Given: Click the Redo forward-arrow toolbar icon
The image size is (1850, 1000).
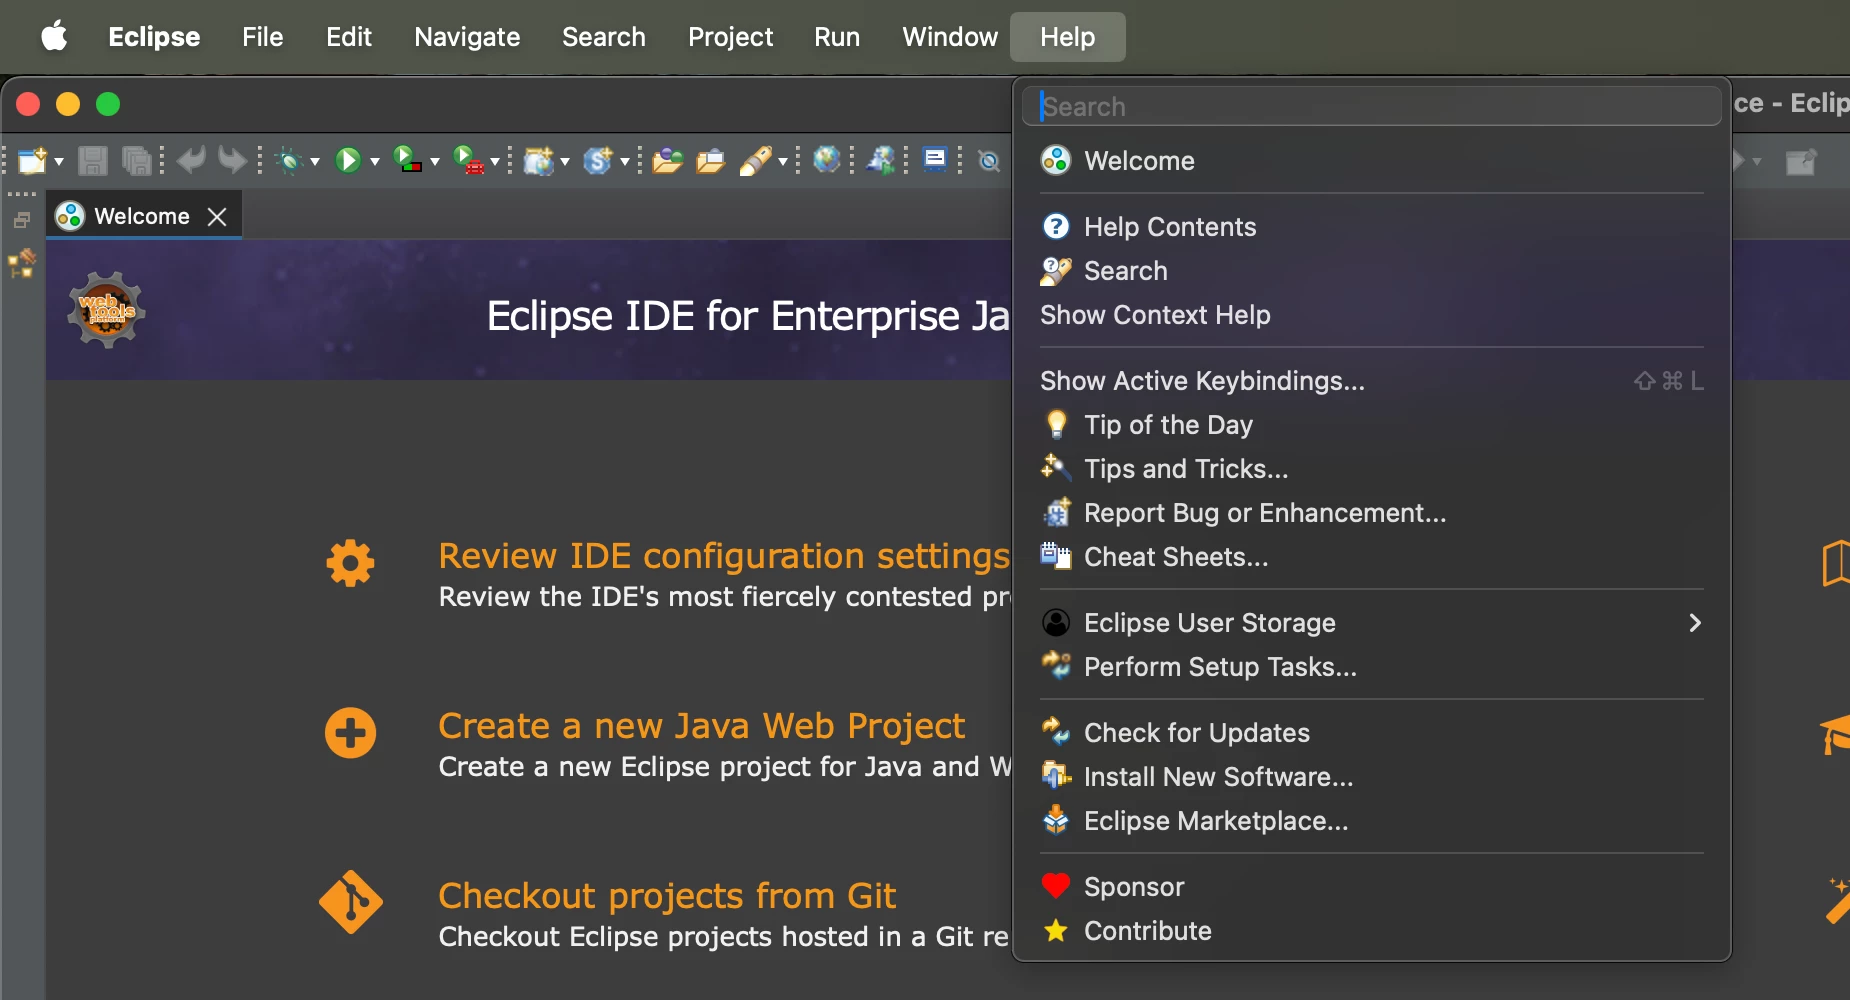Looking at the screenshot, I should [232, 160].
